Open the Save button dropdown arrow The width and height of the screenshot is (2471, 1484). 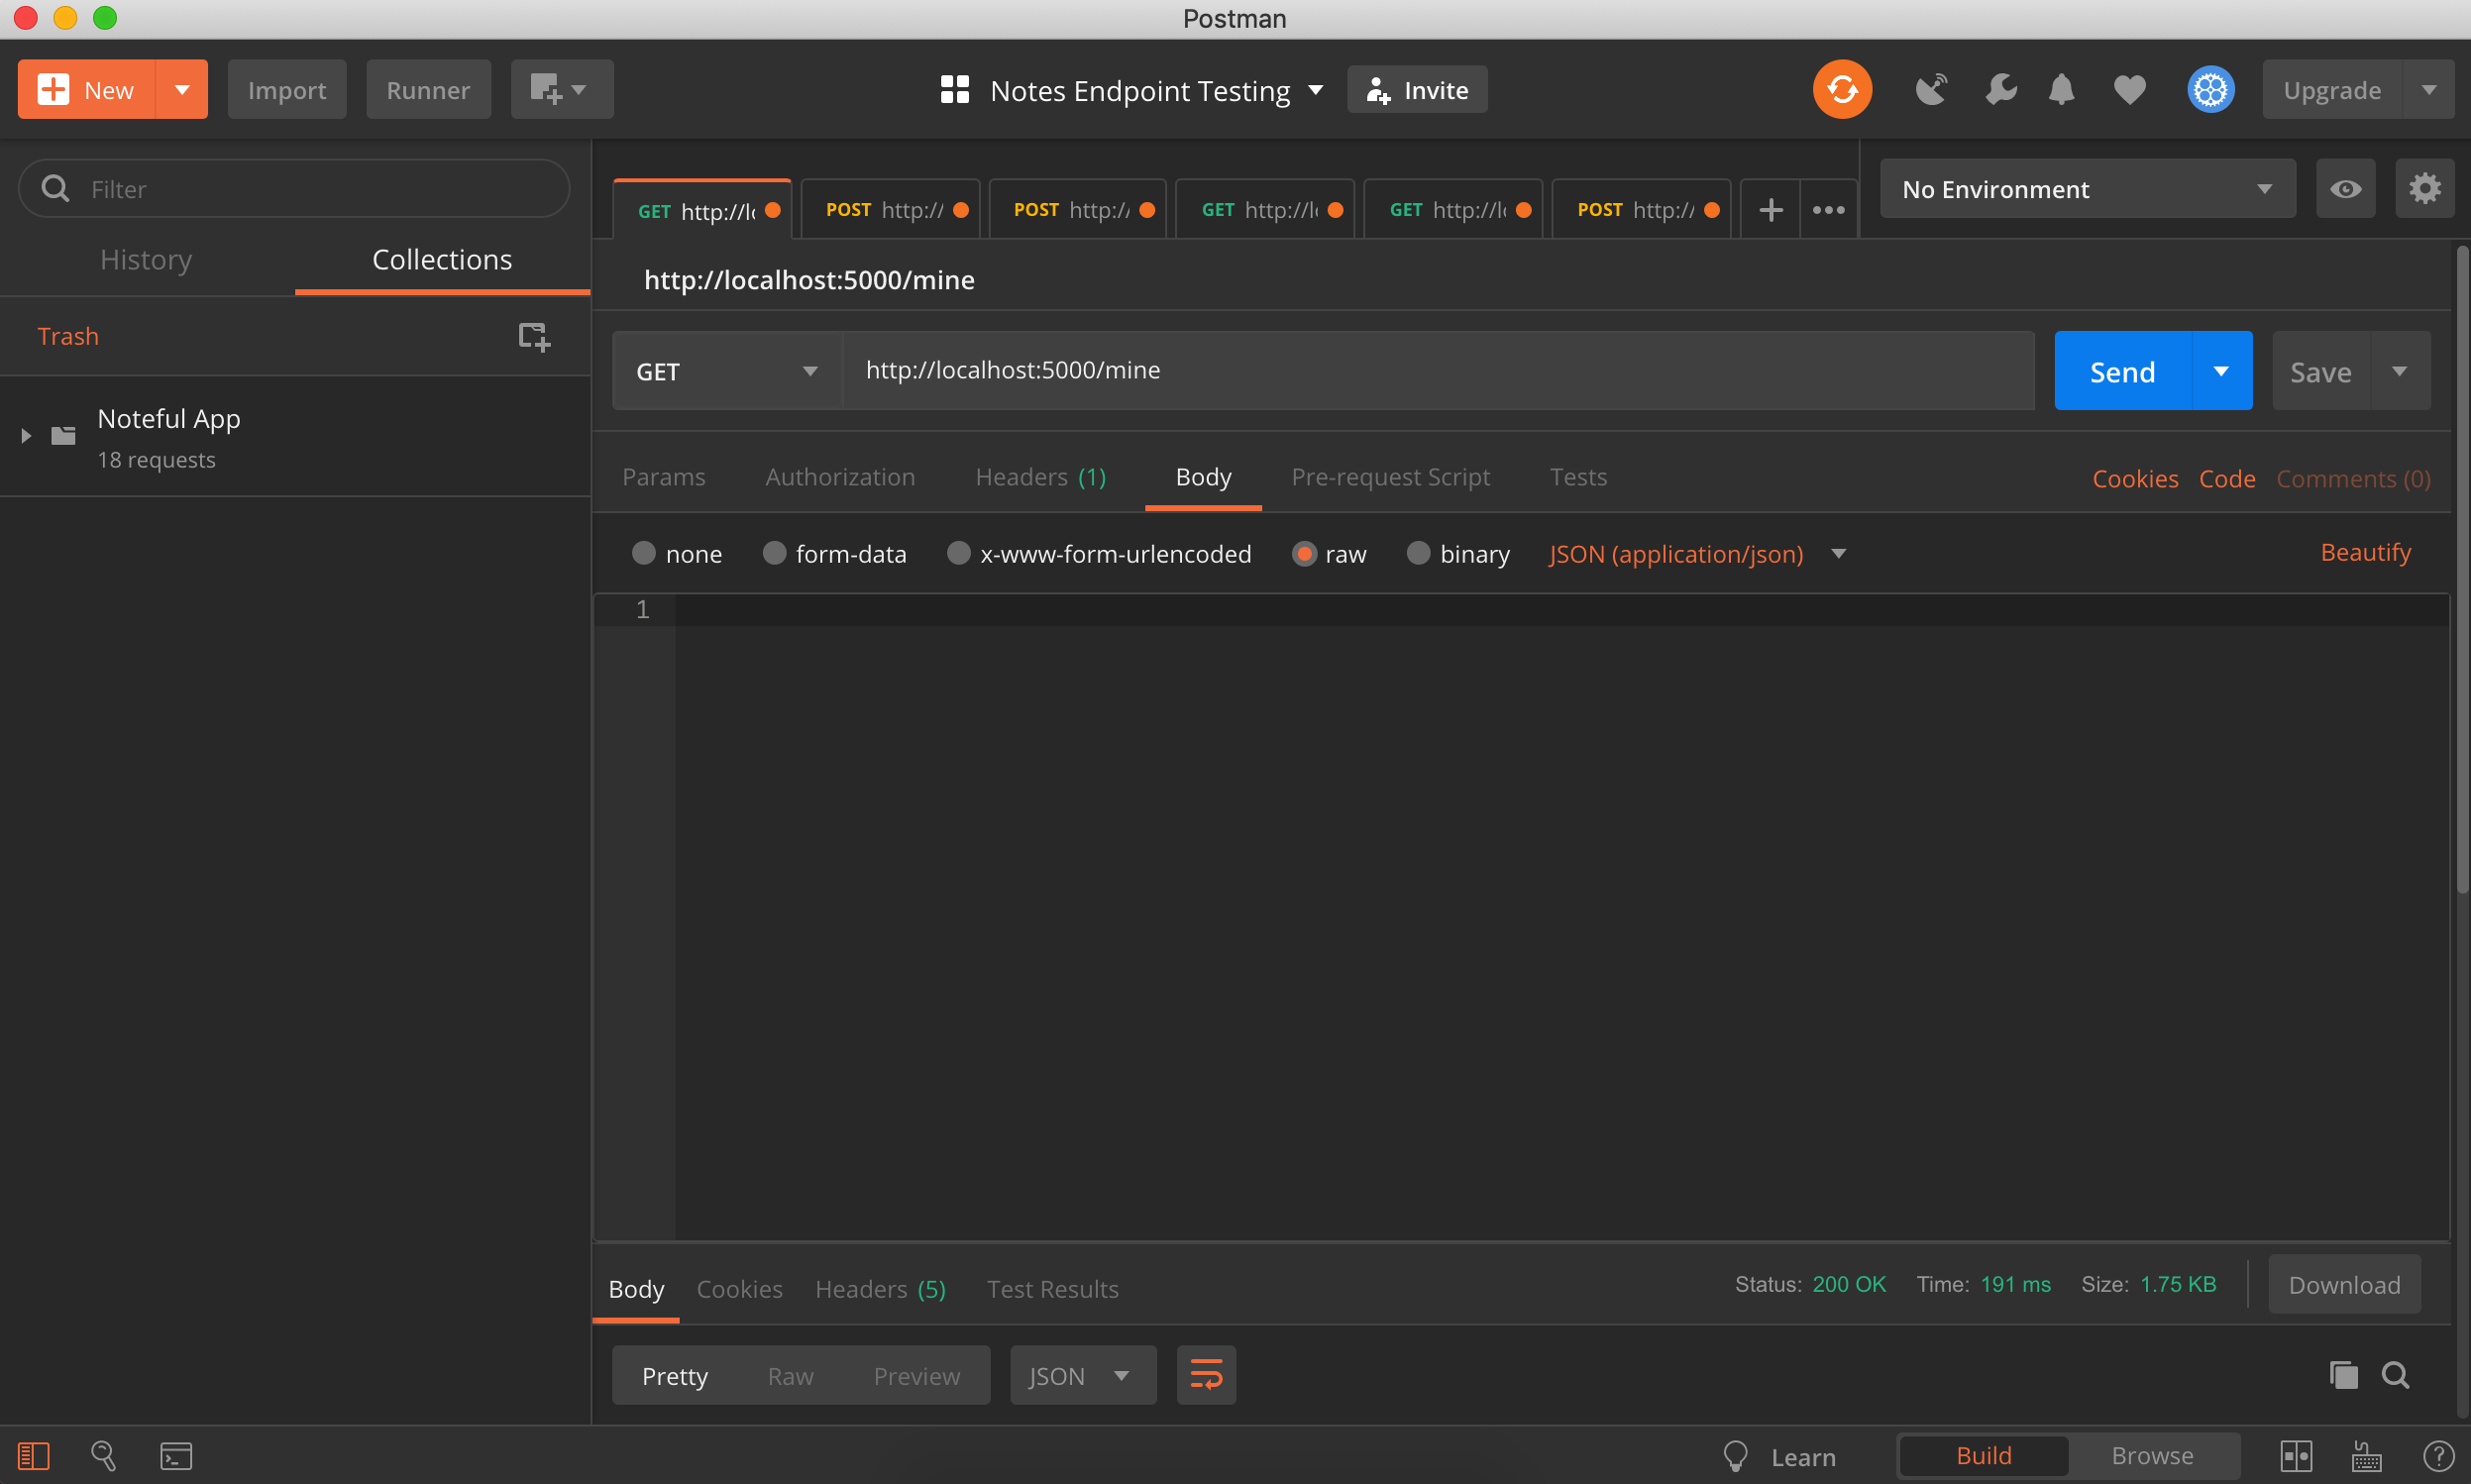point(2399,371)
